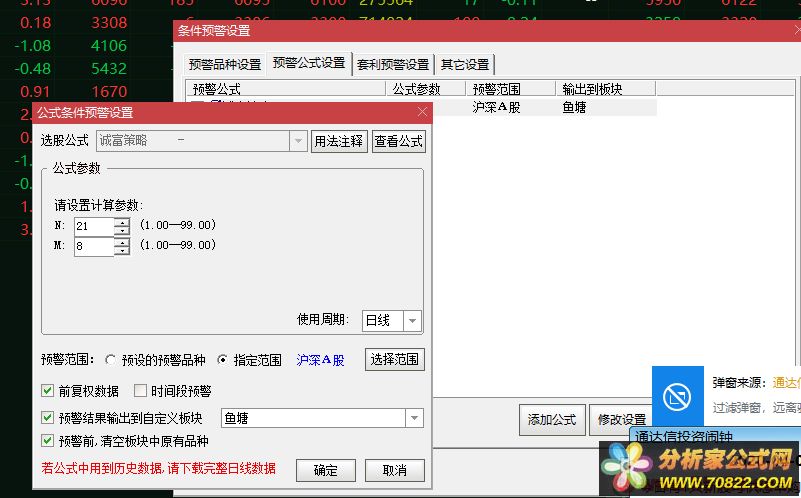801x498 pixels.
Task: Click value 1670 in the quote table
Action: pos(109,91)
